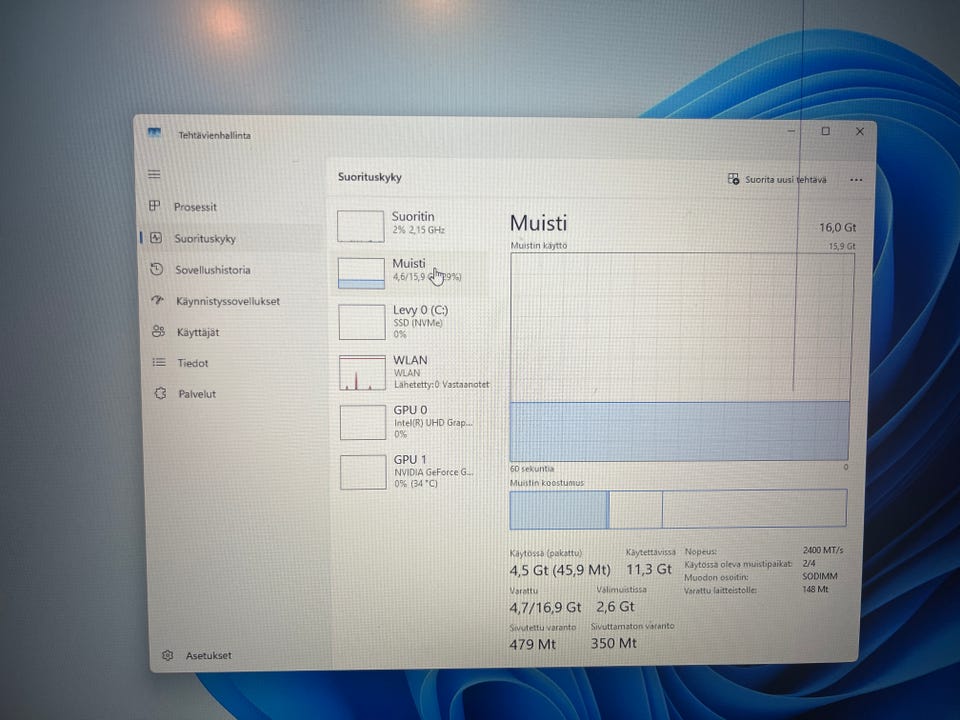The image size is (960, 720).
Task: Click the Käynnistyssovellukset gauge icon
Action: (157, 300)
